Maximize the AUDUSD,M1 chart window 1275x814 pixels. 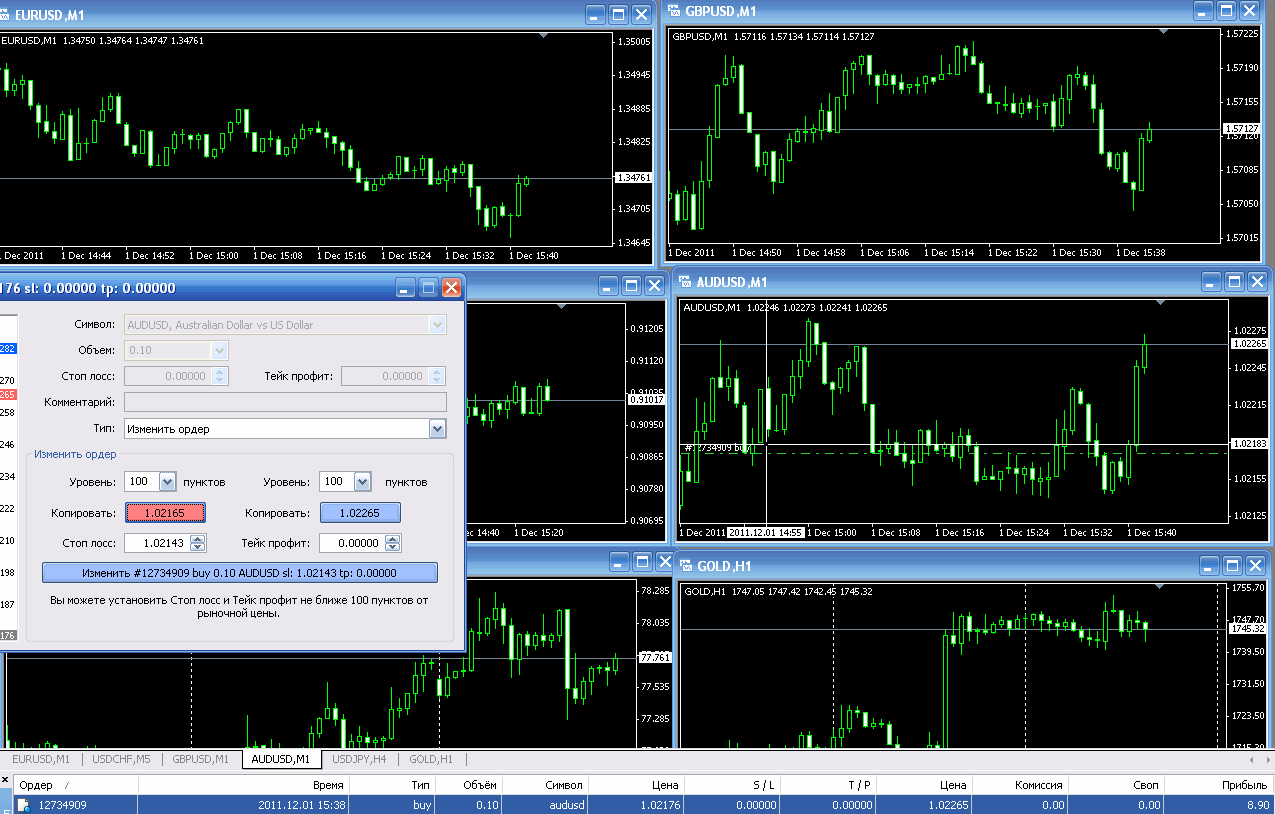pos(1233,282)
